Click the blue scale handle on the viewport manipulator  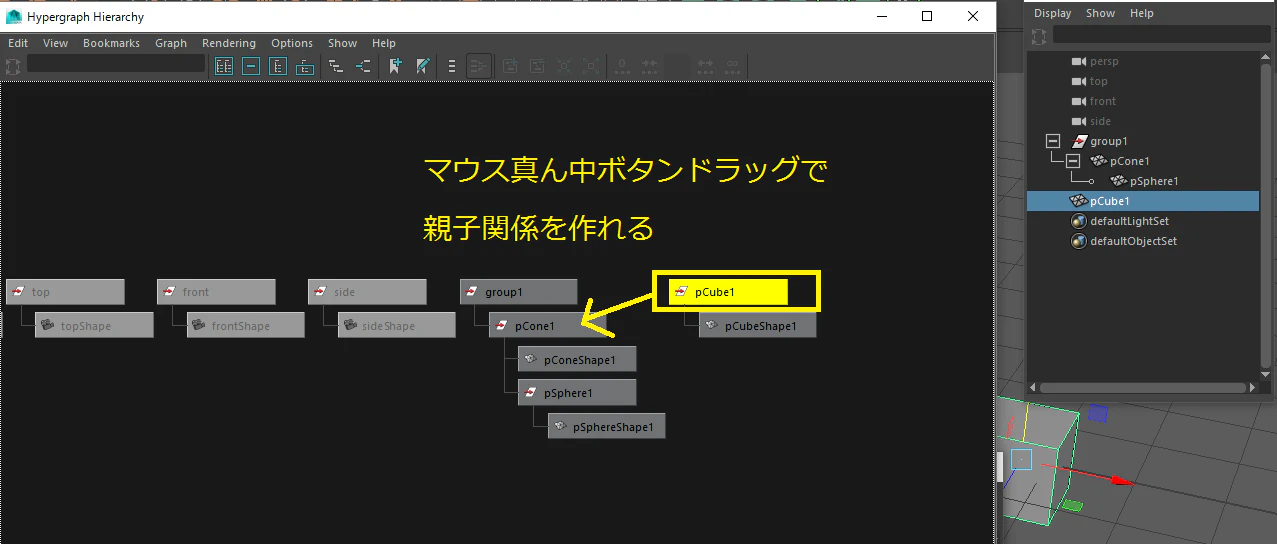coord(1098,412)
